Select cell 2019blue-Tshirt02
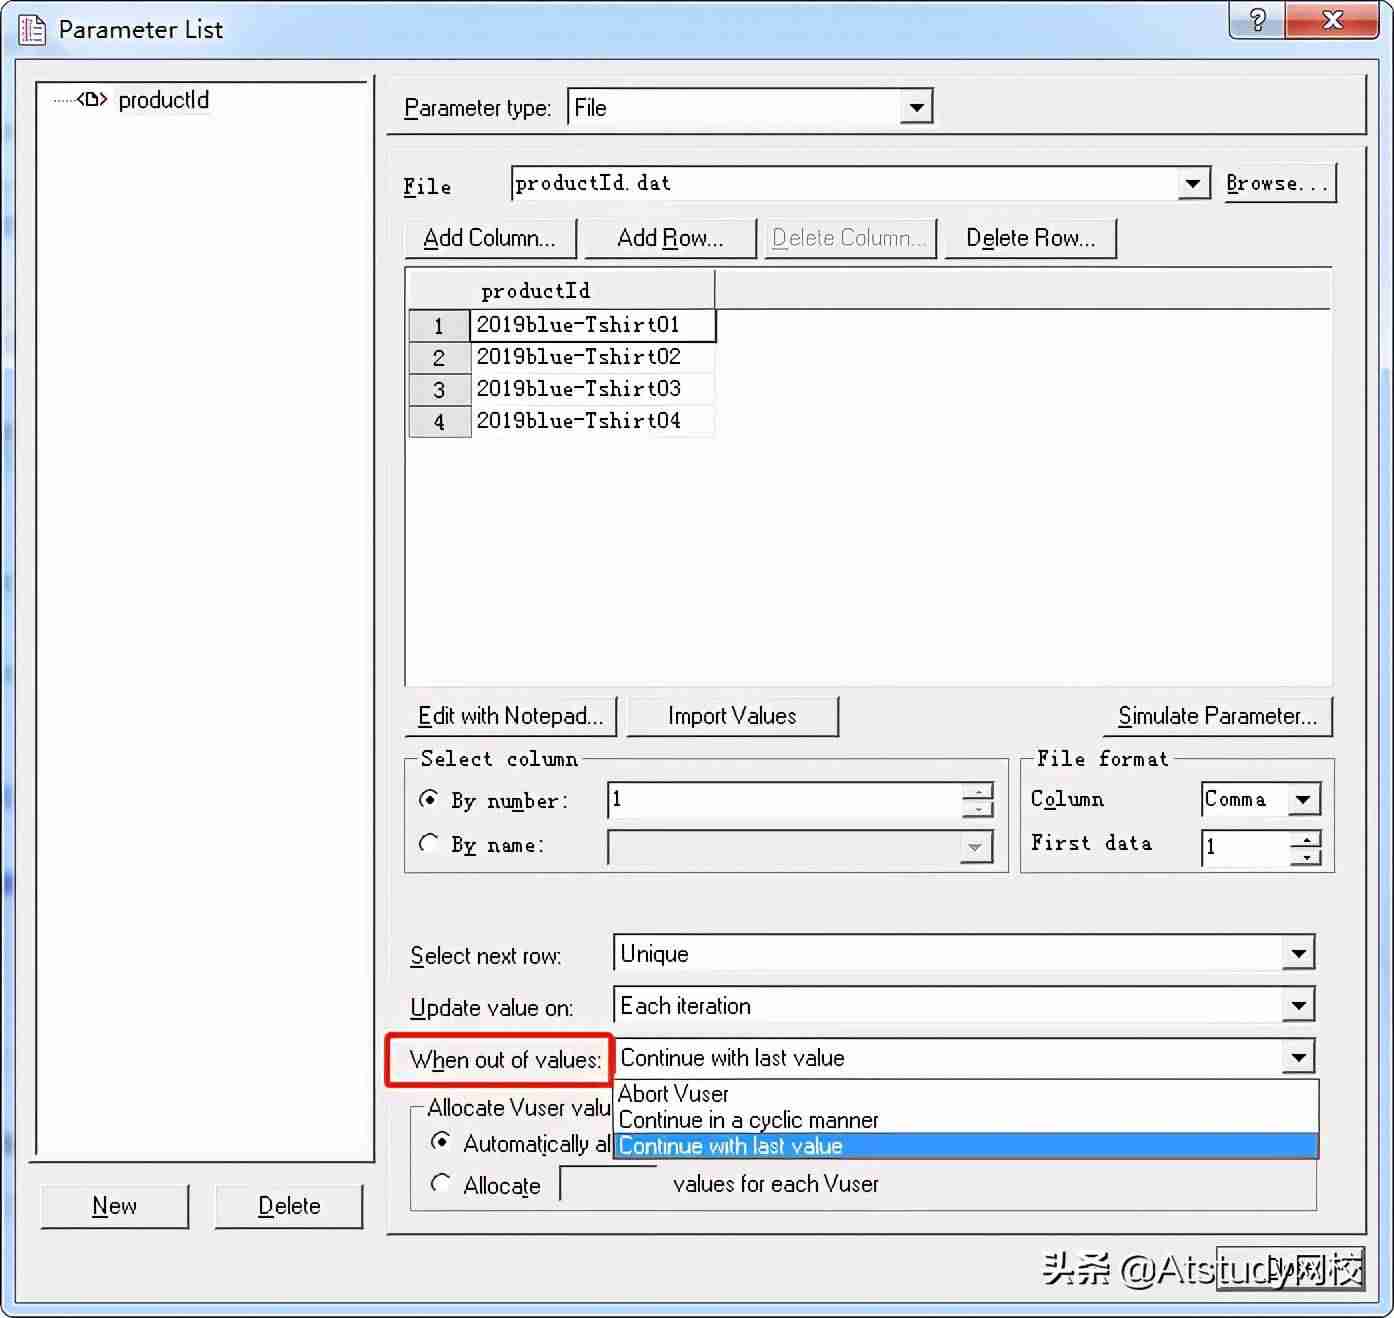The image size is (1394, 1318). tap(592, 357)
